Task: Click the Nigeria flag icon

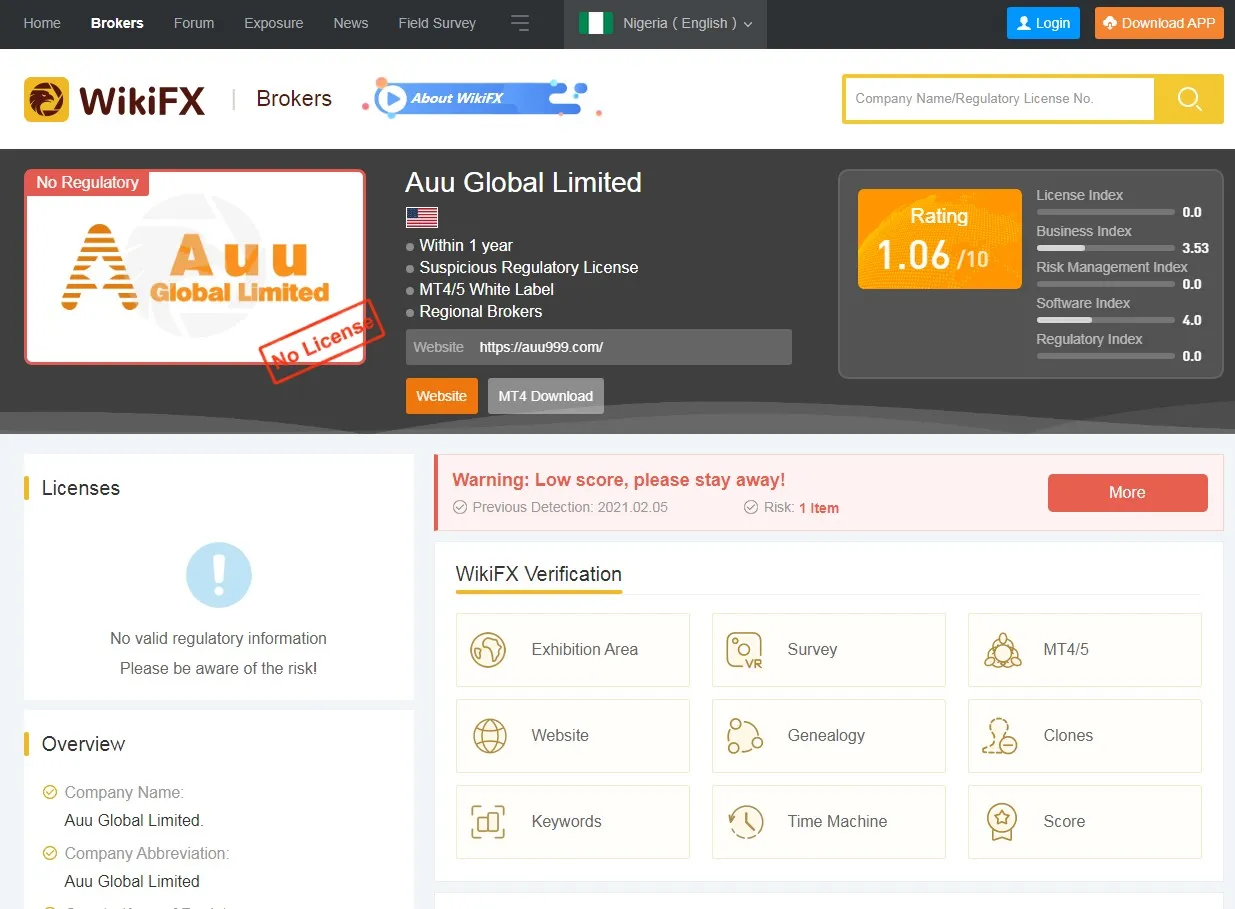Action: tap(596, 23)
